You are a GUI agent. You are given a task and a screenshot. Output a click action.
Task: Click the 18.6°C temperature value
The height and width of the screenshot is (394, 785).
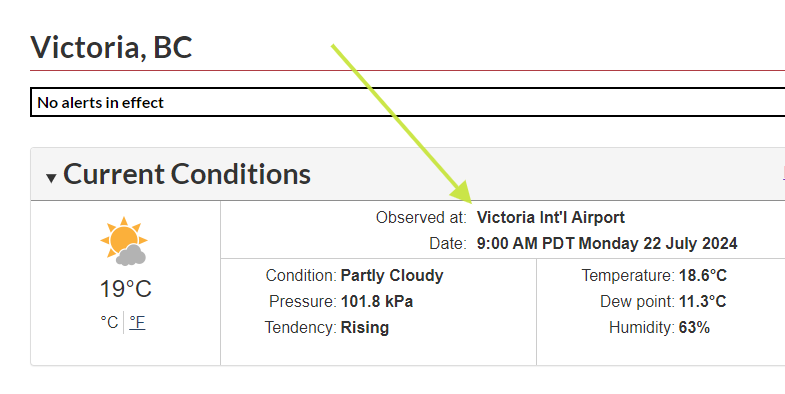pos(703,275)
